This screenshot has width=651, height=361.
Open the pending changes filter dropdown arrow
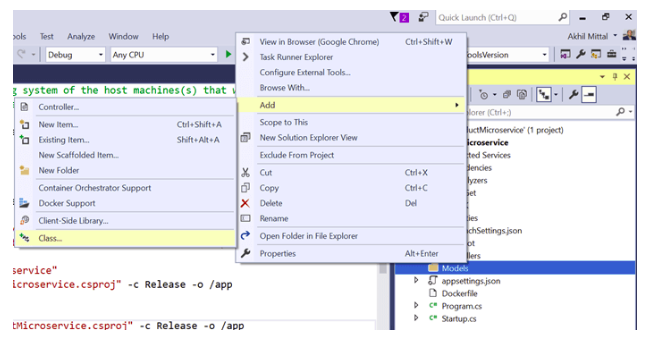tap(494, 95)
